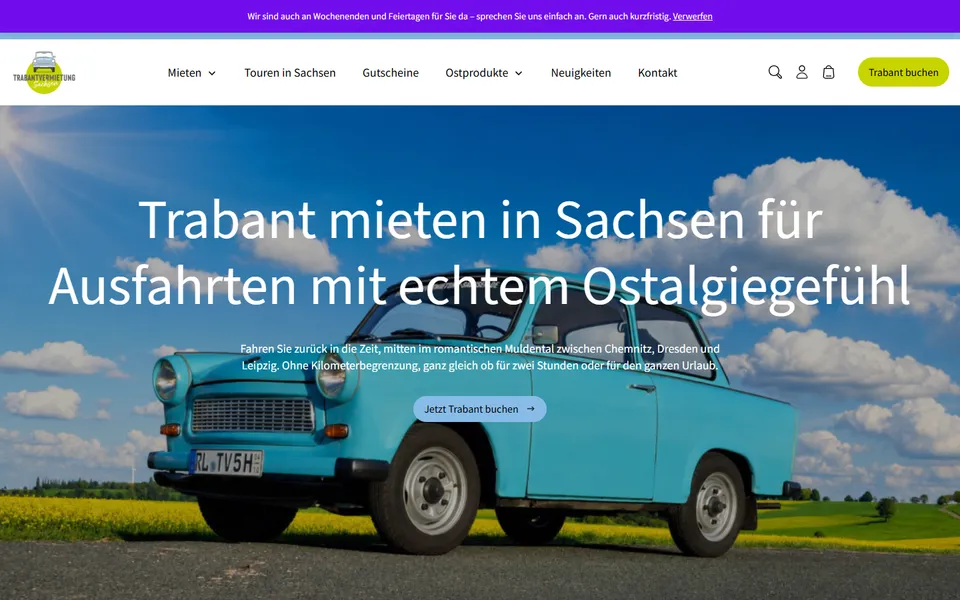Go to Touren in Sachsen

pos(290,73)
